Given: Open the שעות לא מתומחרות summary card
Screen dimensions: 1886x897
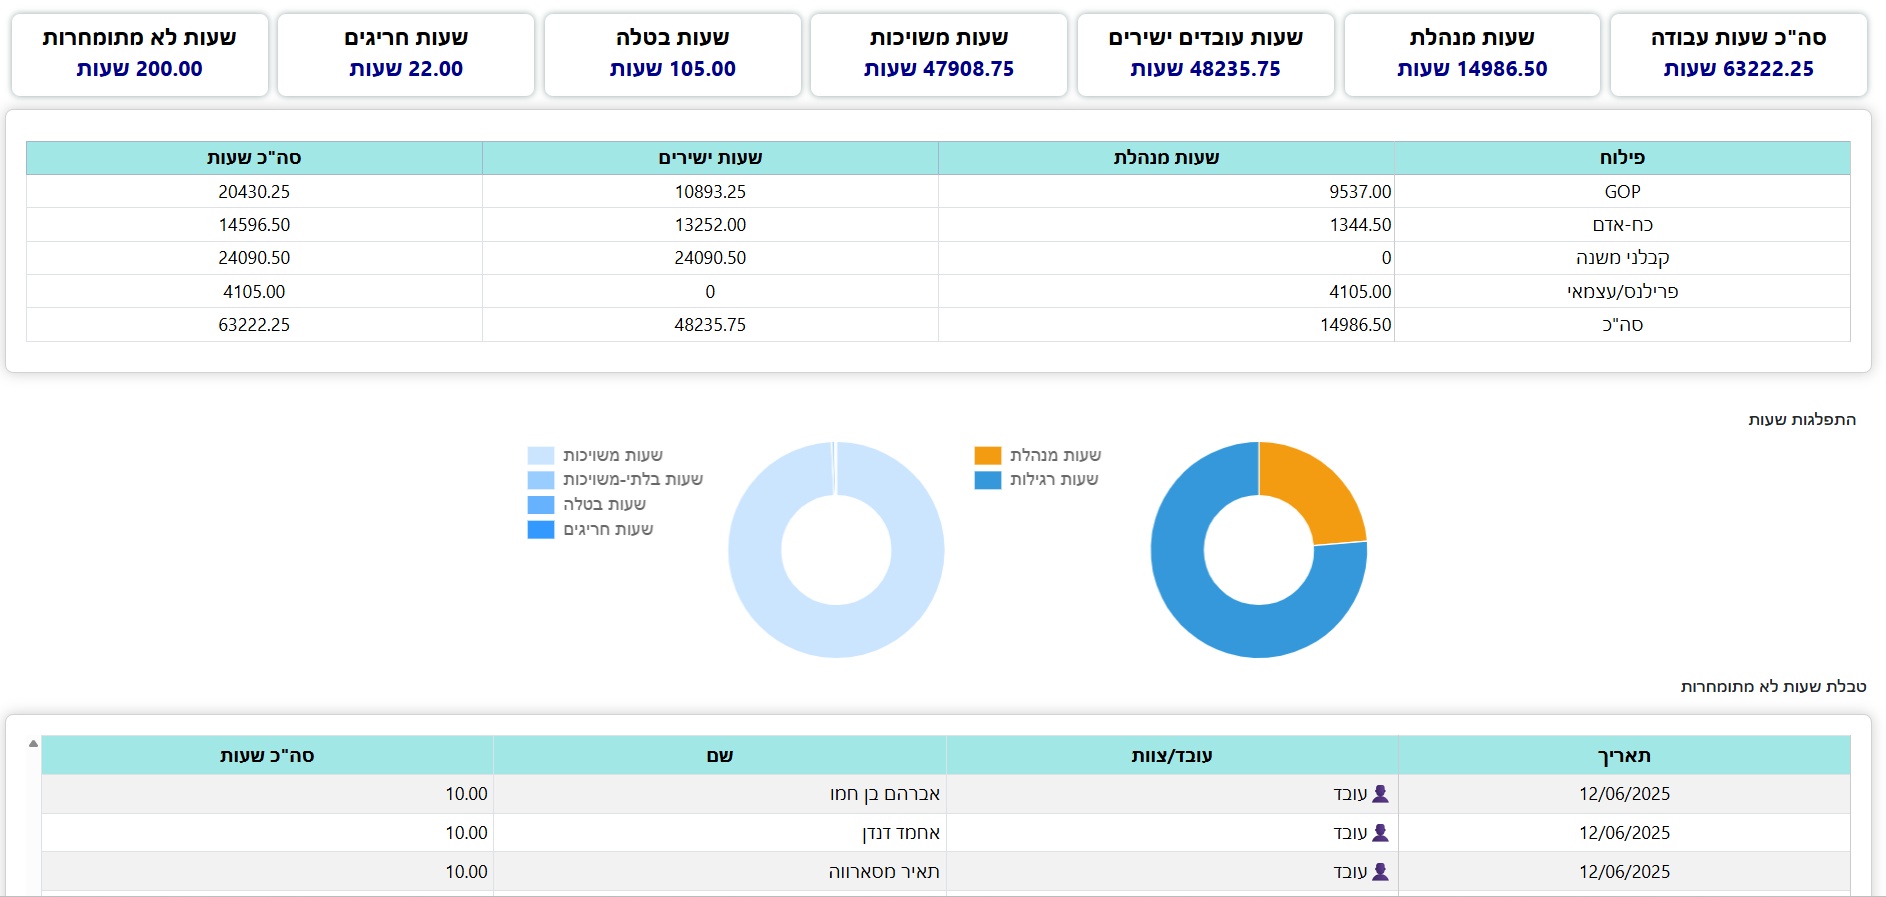Looking at the screenshot, I should tap(140, 55).
